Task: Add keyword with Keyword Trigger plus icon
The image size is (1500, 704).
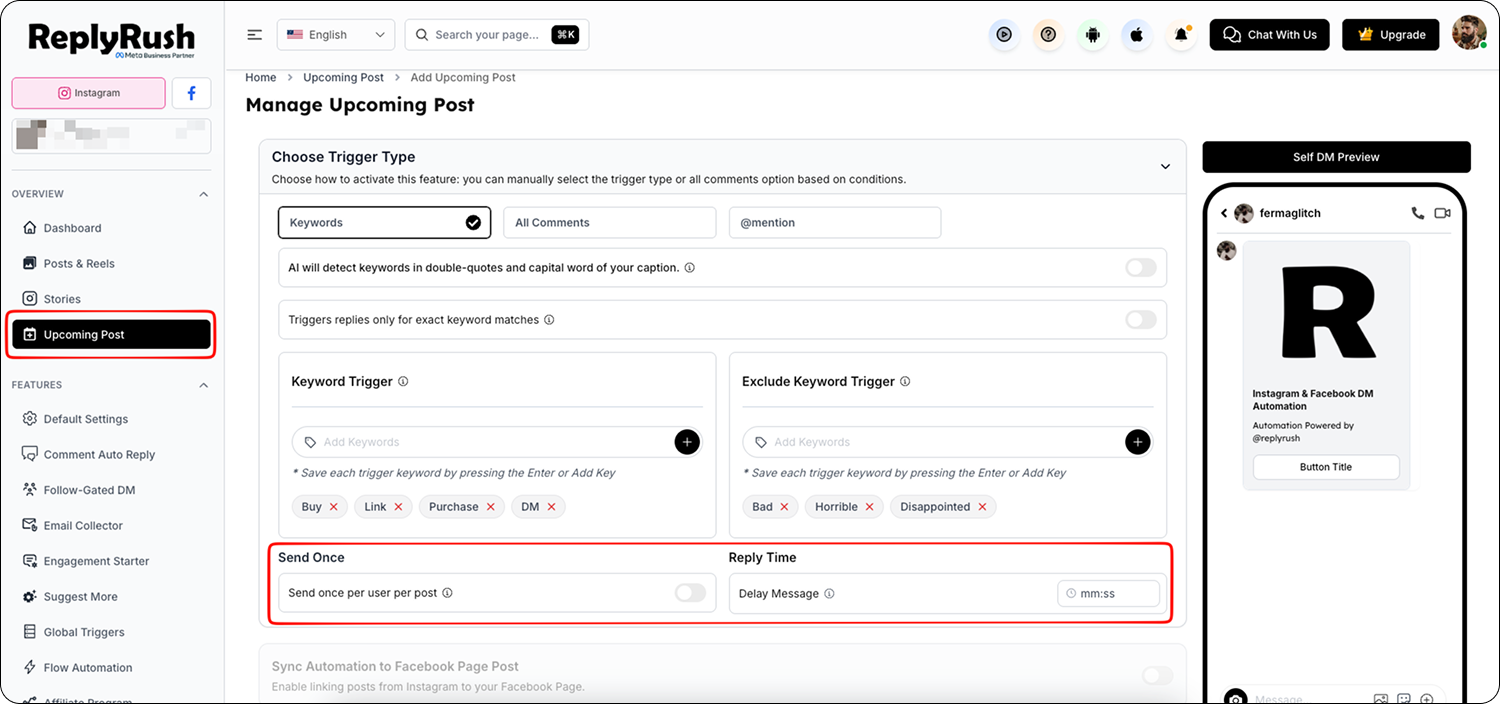Action: pos(687,442)
